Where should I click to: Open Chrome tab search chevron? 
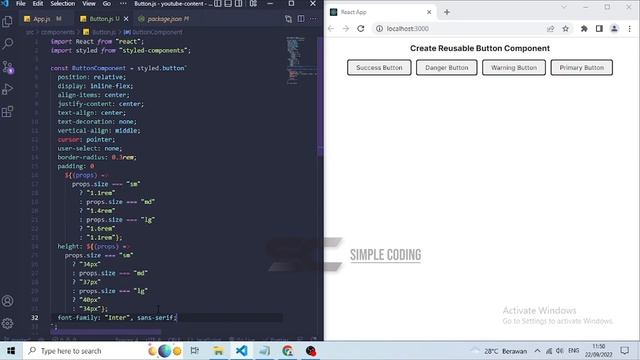(564, 7)
